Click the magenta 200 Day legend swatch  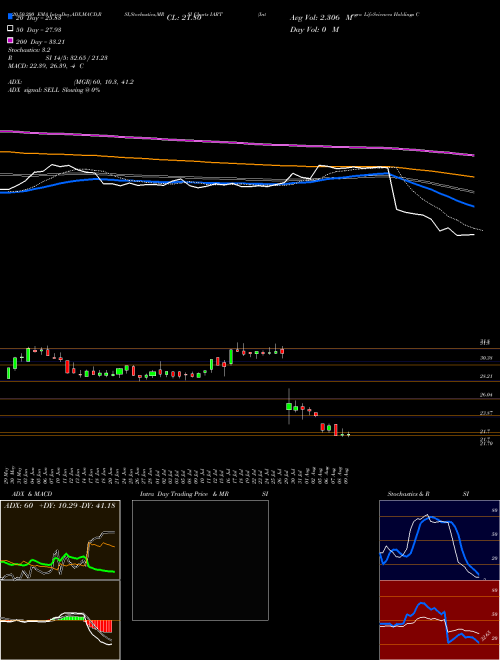pos(10,40)
